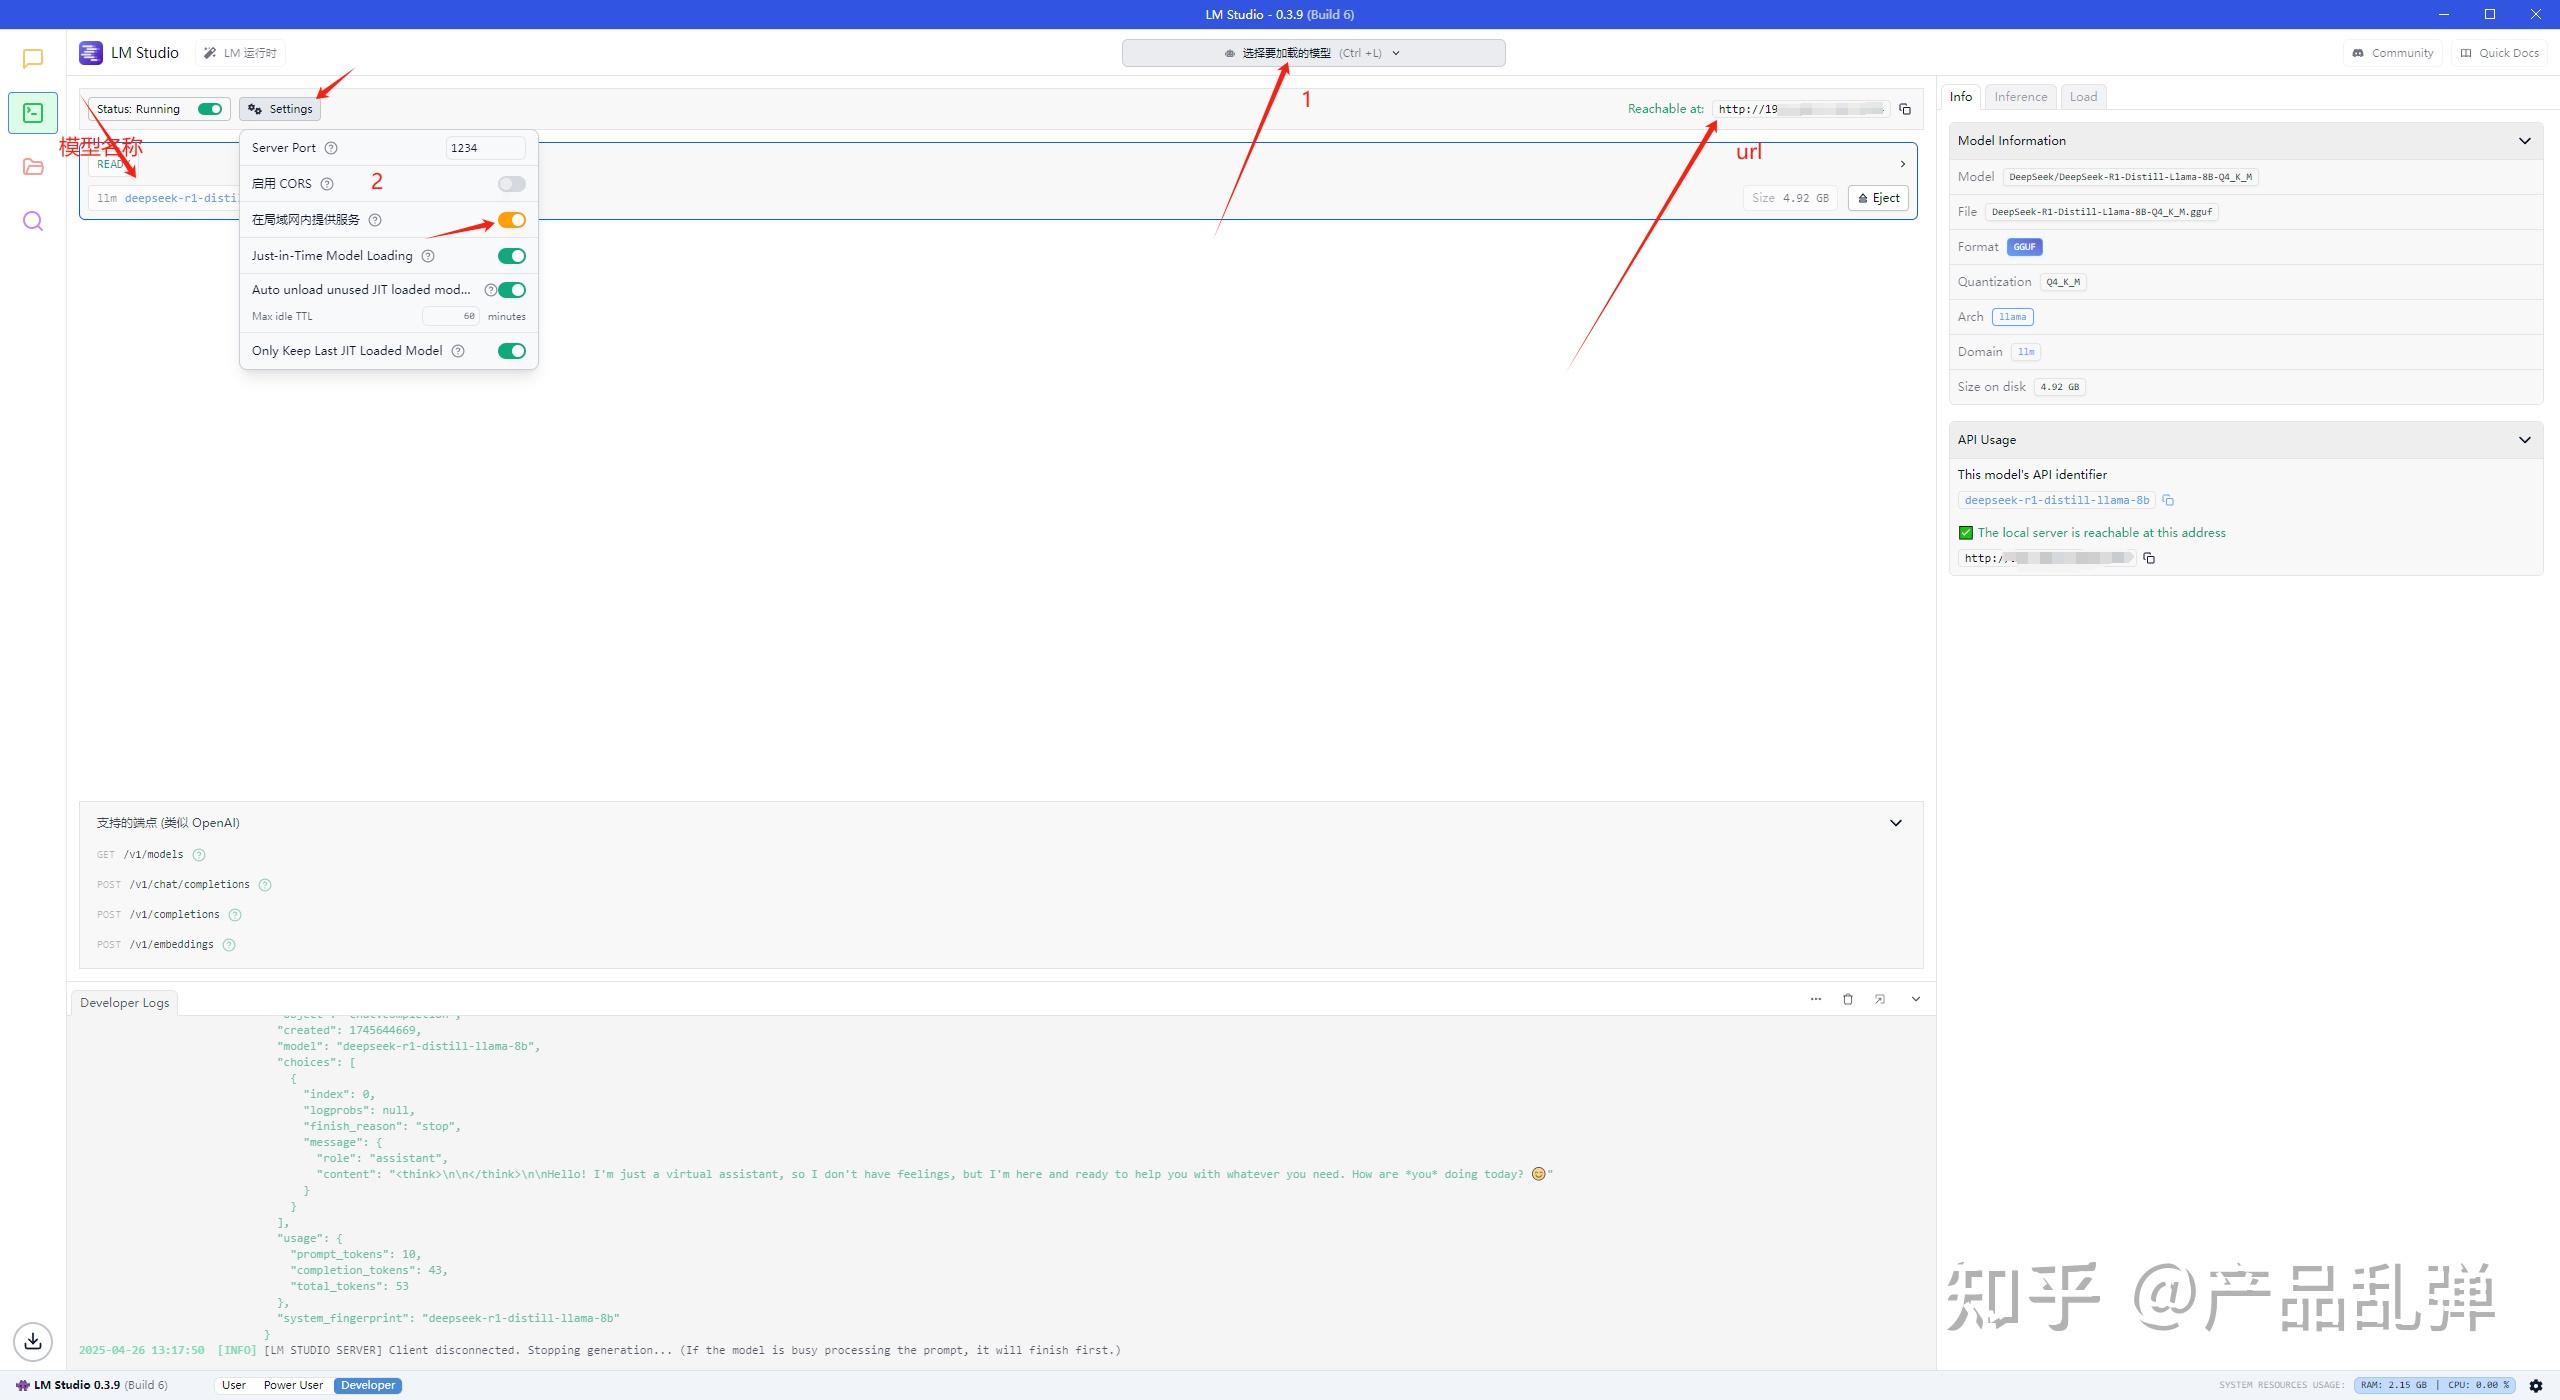This screenshot has height=1400, width=2560.
Task: Eject the loaded DeepSeek model
Action: (1878, 198)
